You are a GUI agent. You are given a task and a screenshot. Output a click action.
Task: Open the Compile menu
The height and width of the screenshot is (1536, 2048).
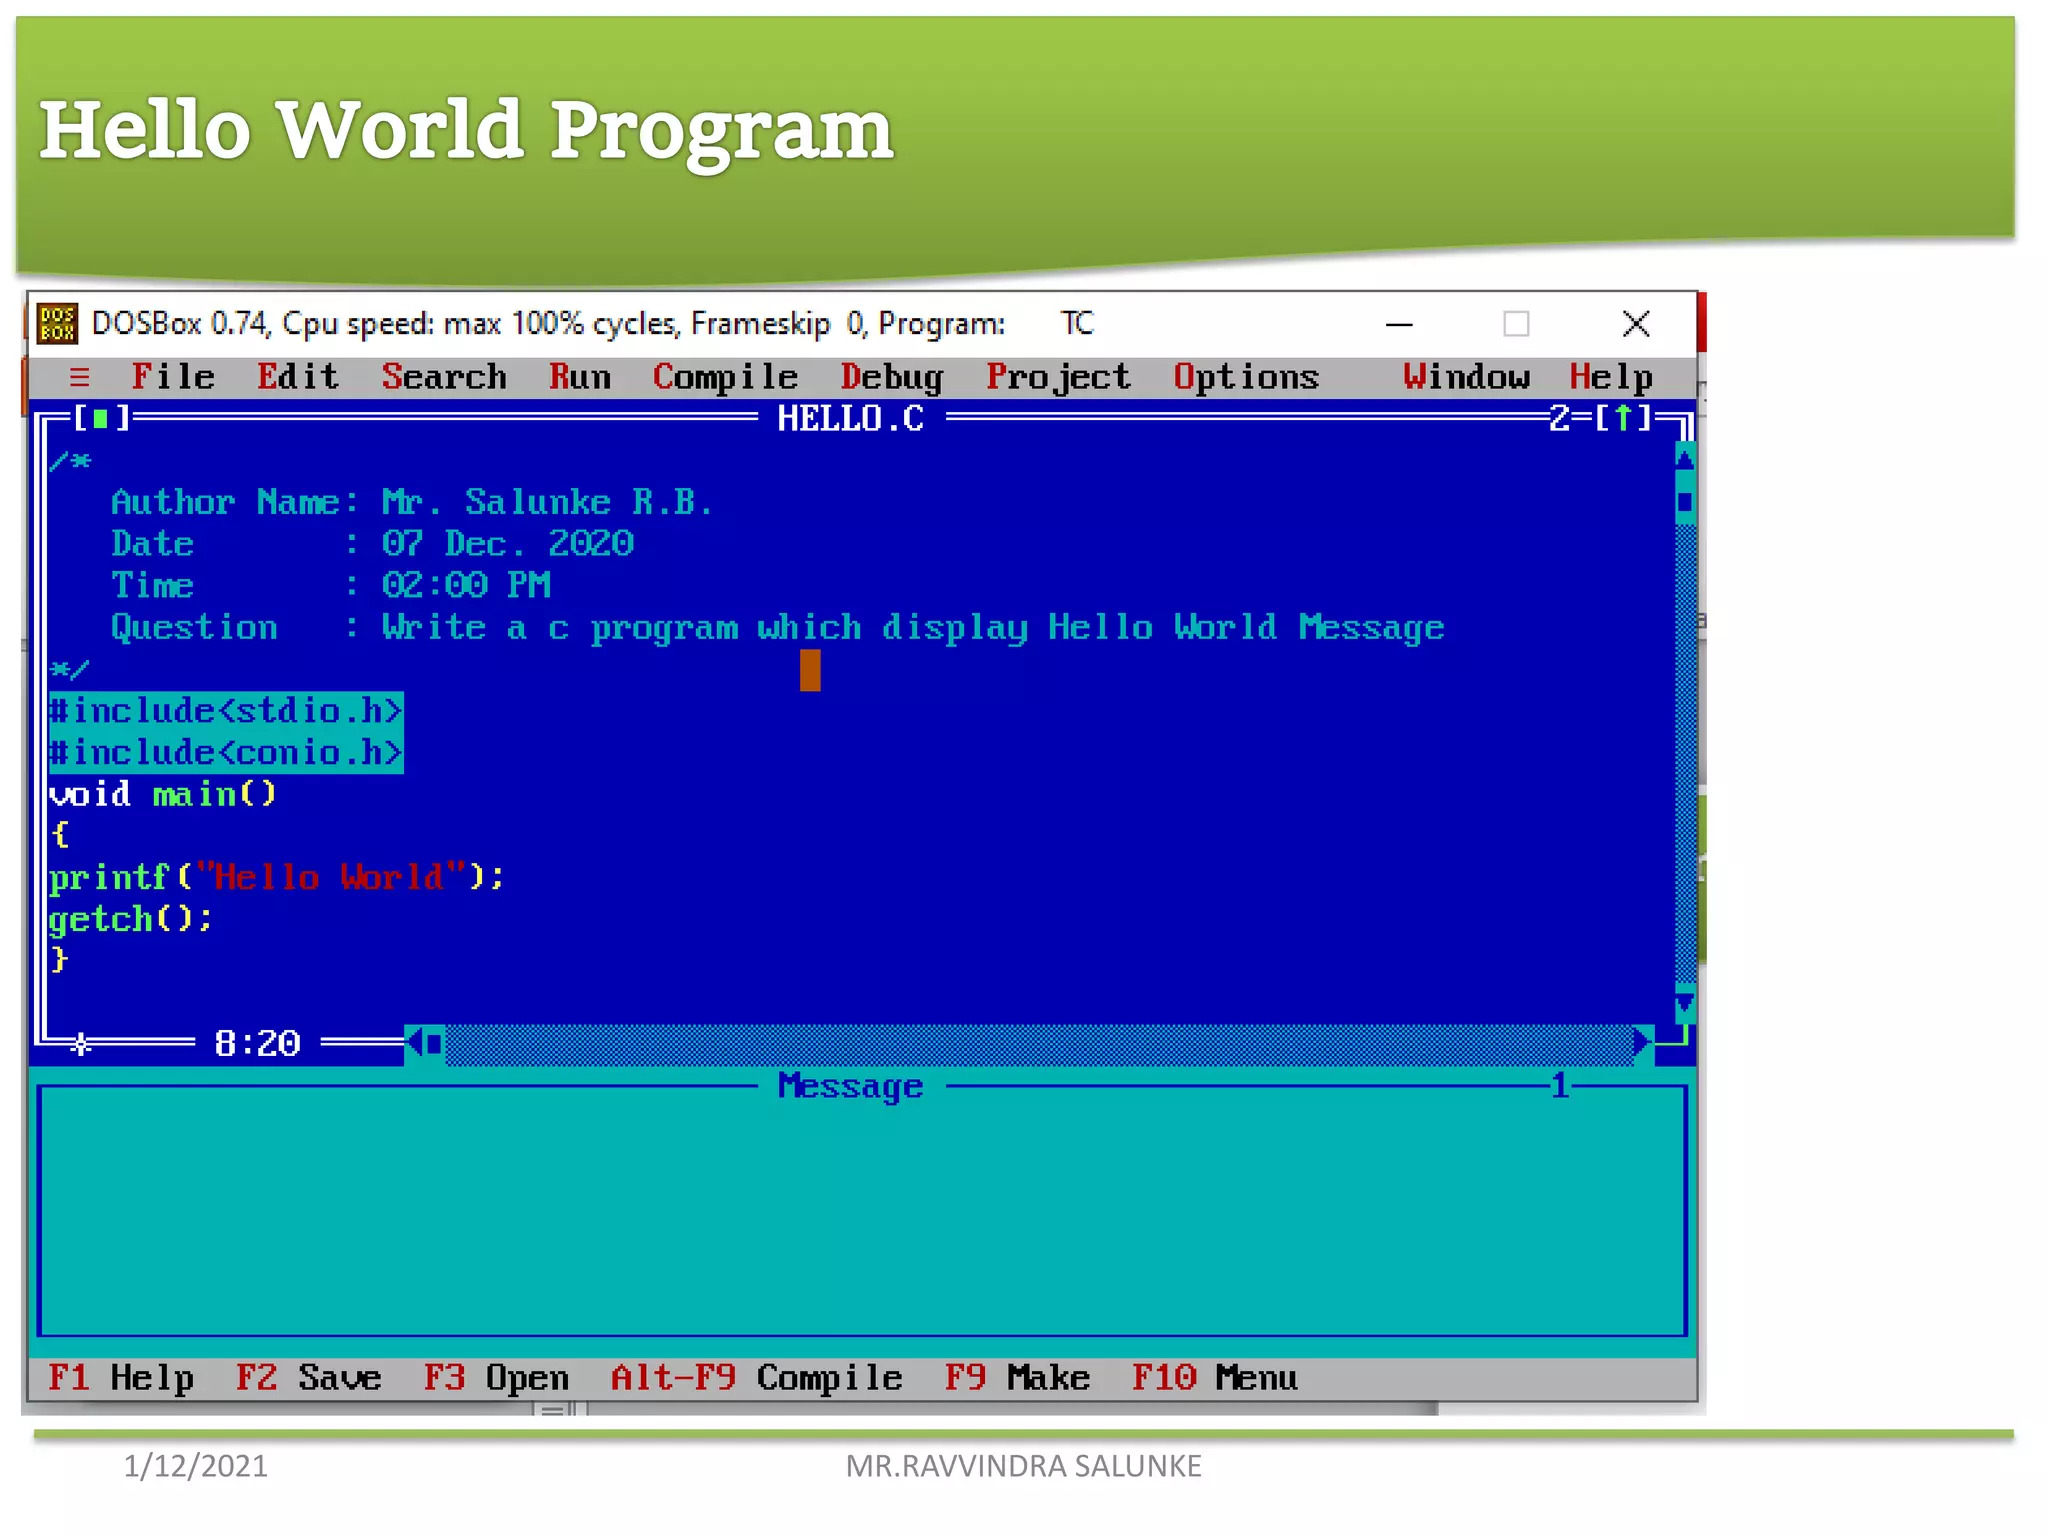pyautogui.click(x=725, y=377)
